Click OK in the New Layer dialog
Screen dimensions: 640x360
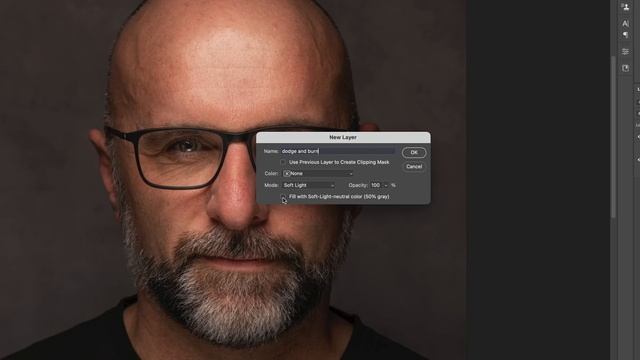[x=414, y=152]
